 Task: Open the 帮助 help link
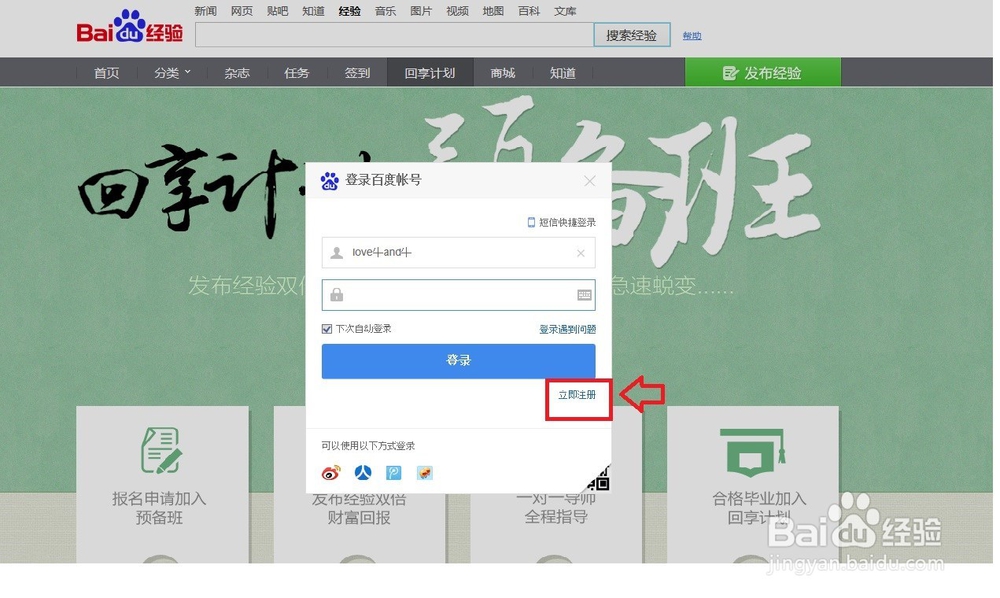692,35
